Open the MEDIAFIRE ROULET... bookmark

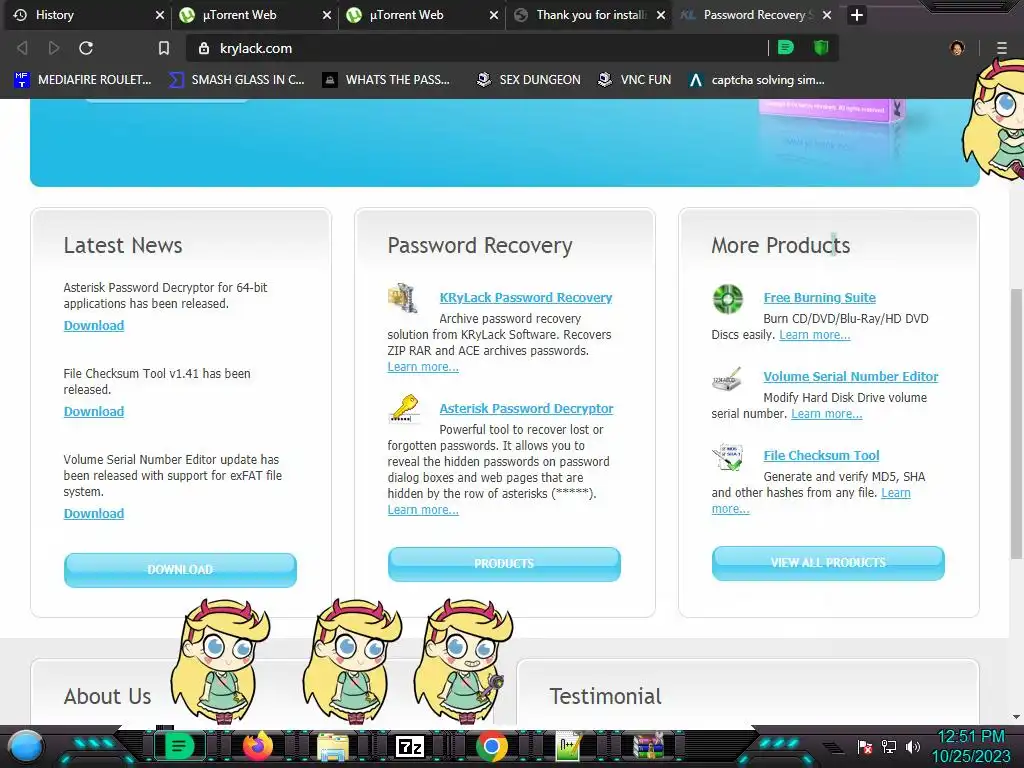point(82,80)
